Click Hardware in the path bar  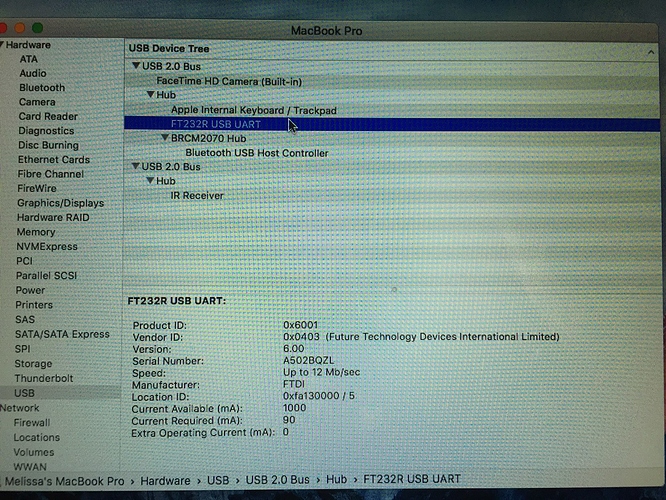coord(165,480)
